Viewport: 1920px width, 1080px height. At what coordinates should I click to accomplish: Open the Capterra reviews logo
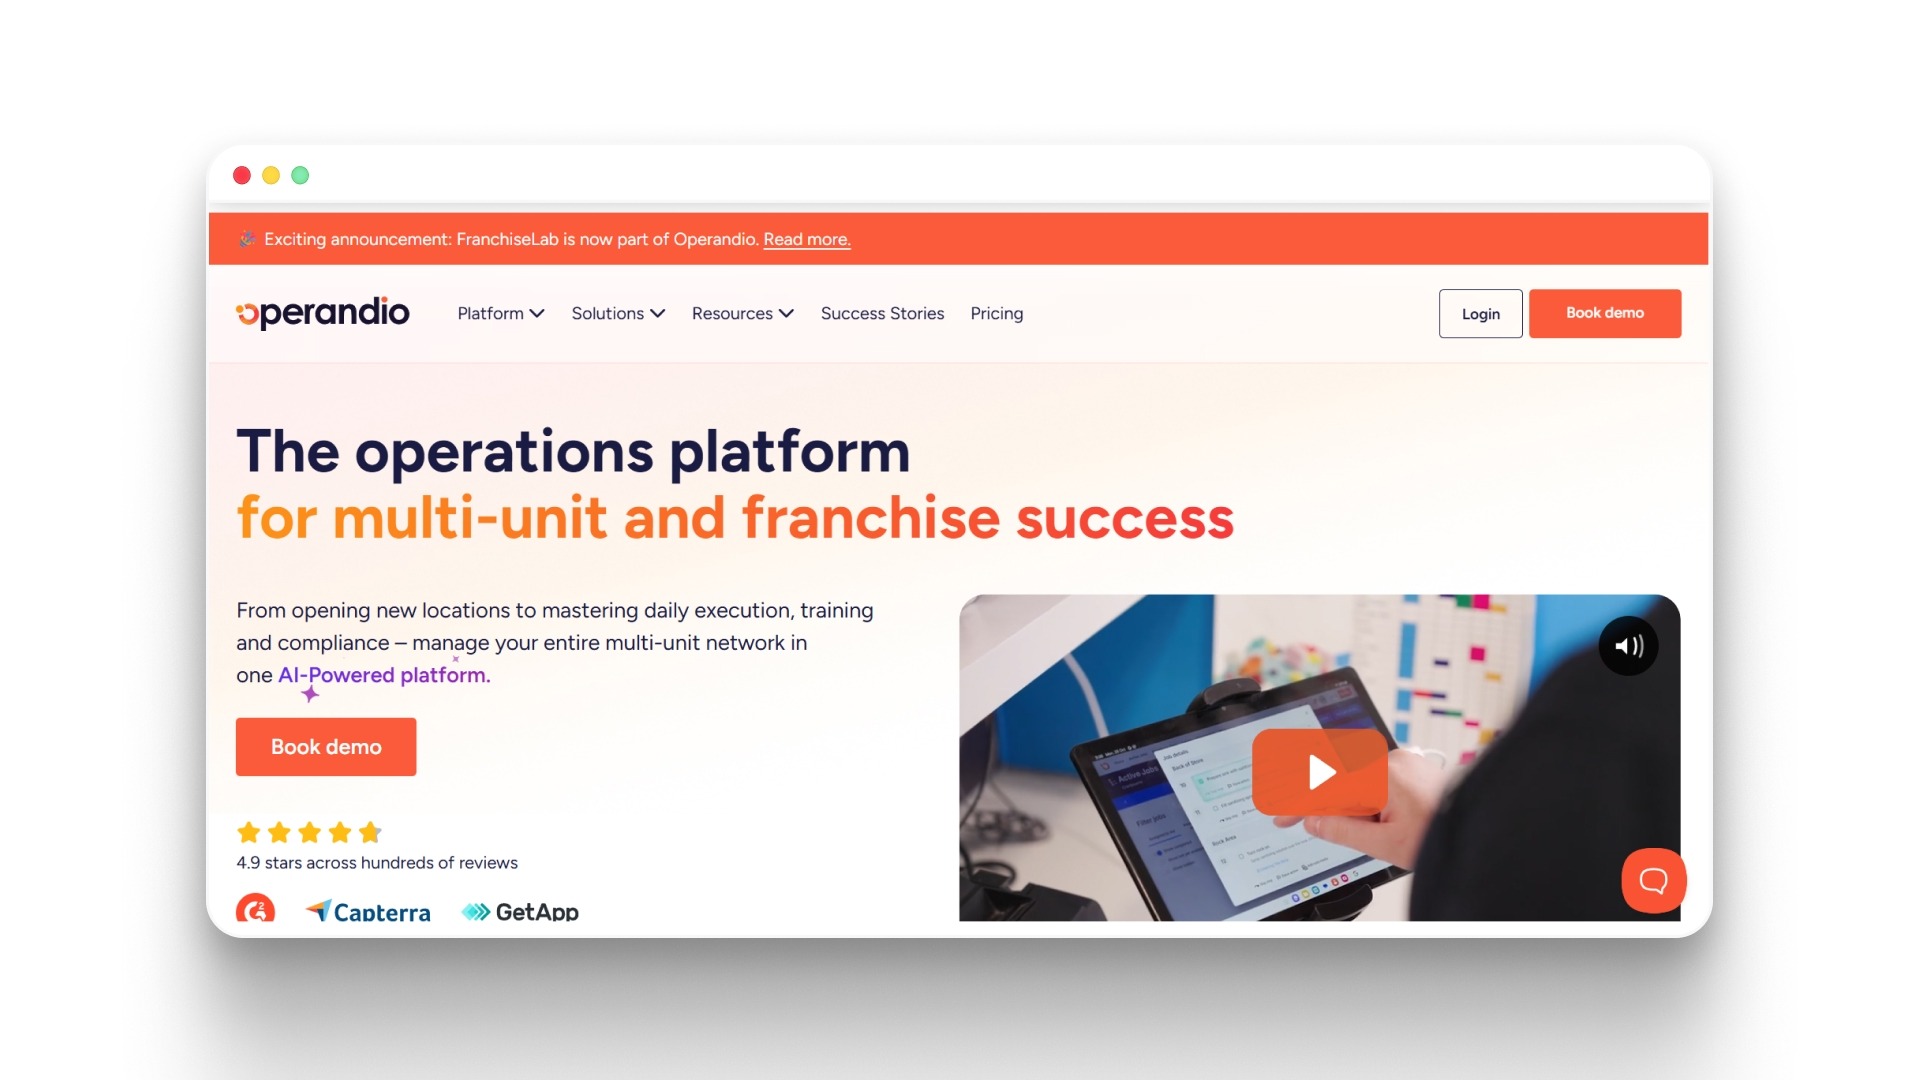pos(368,911)
